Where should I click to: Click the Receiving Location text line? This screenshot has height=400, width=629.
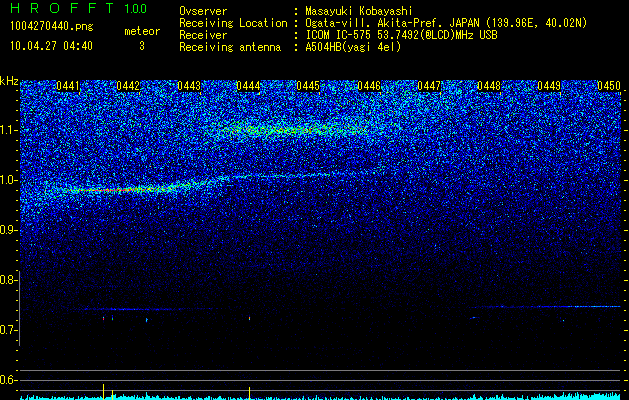point(383,23)
